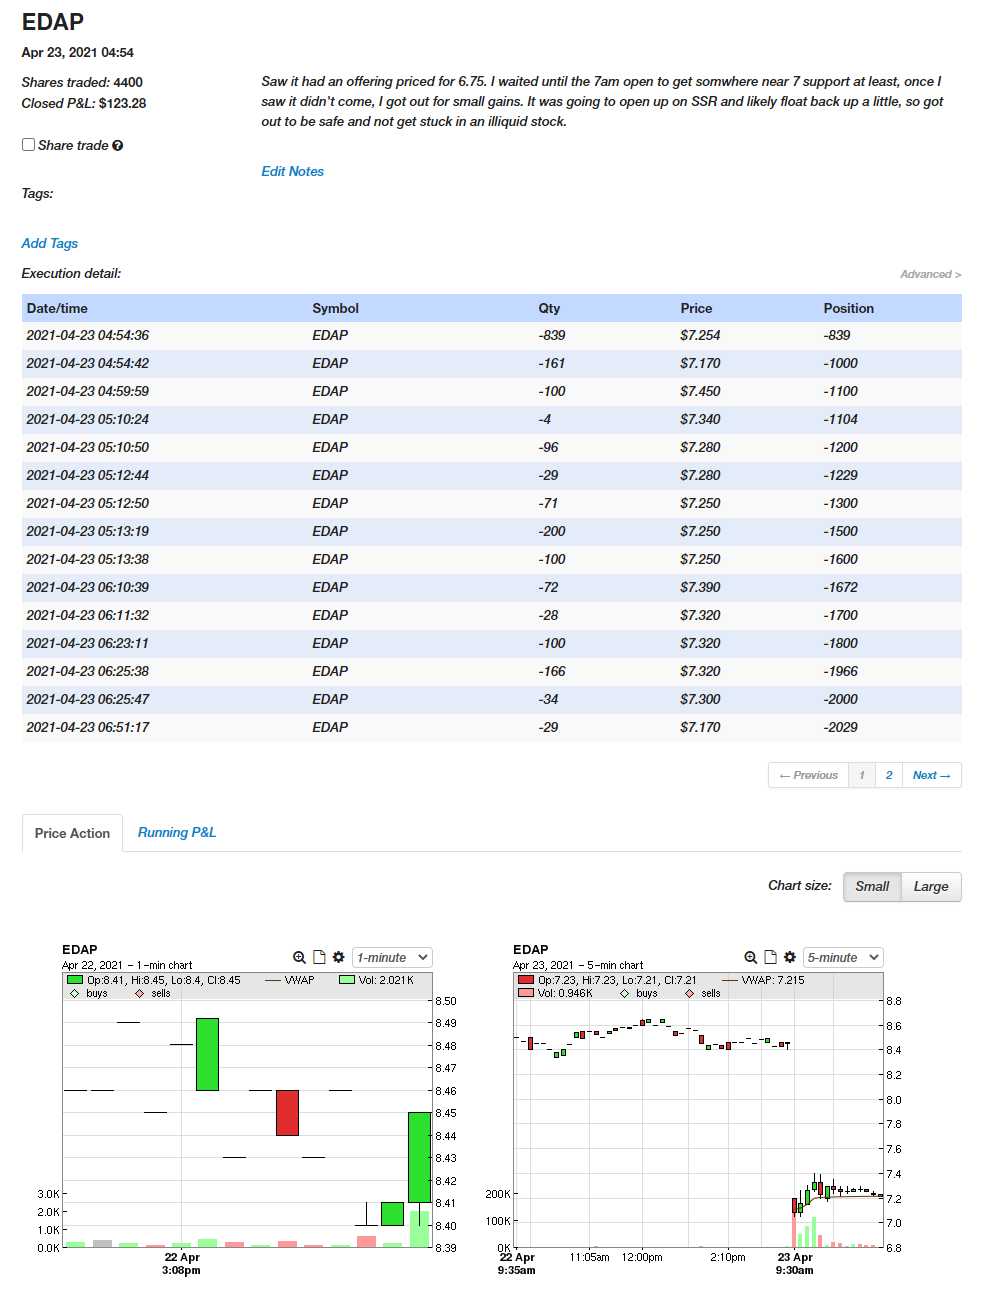Expand Advanced execution details

pos(930,274)
